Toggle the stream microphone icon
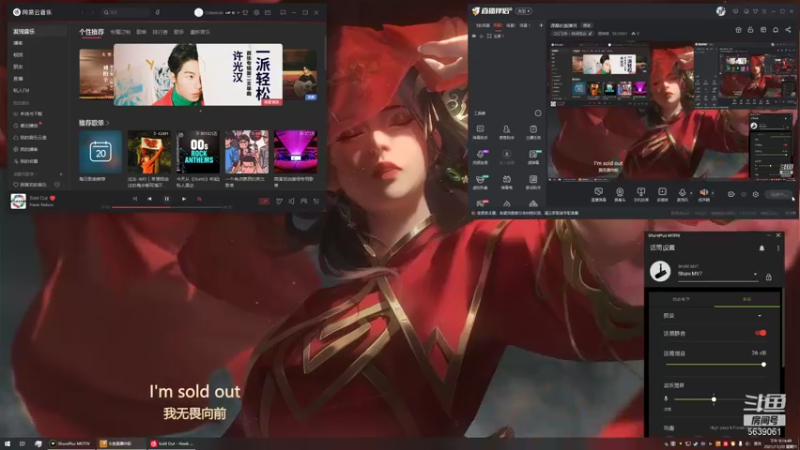The image size is (800, 450). point(682,194)
